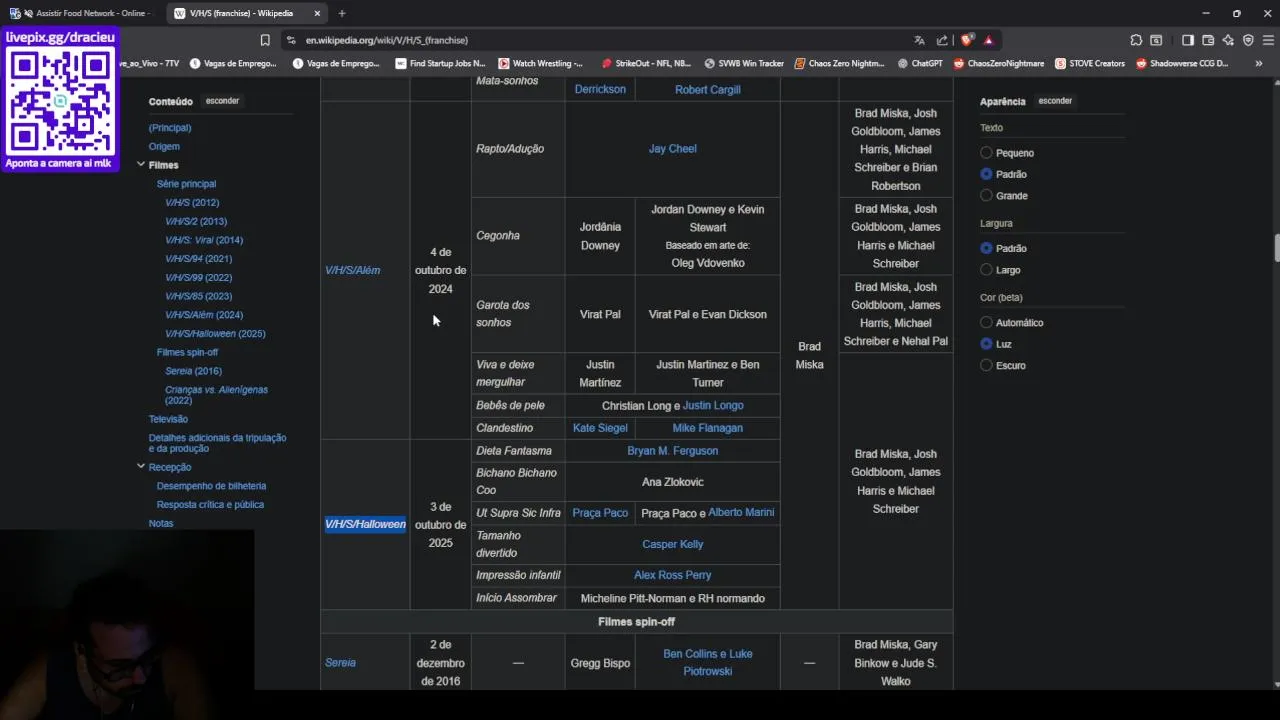Open the SVWB Win Tracker bookmark
Viewport: 1280px width, 720px height.
coord(744,63)
